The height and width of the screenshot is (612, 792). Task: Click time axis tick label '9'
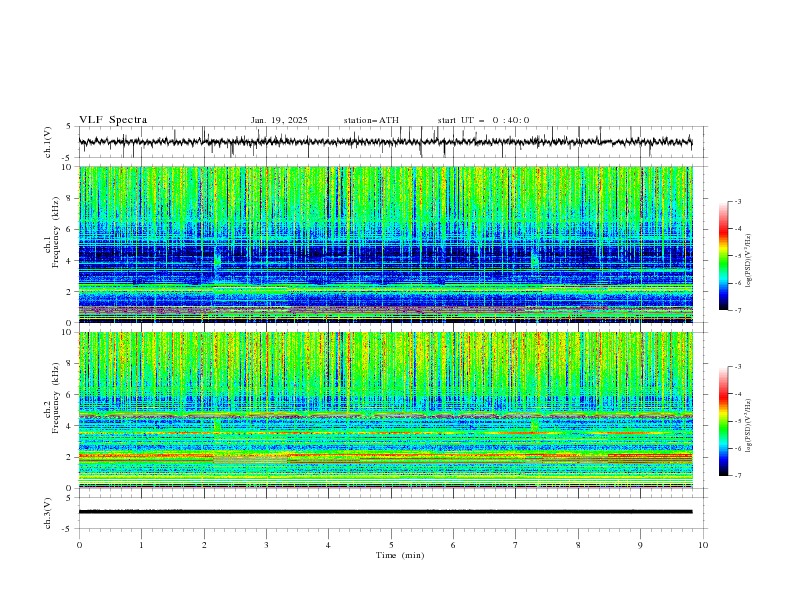[640, 545]
